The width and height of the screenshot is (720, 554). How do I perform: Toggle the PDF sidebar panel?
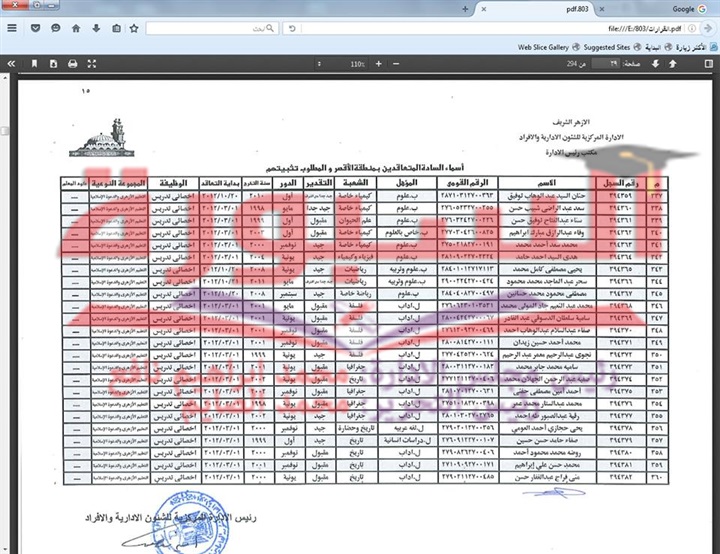706,63
